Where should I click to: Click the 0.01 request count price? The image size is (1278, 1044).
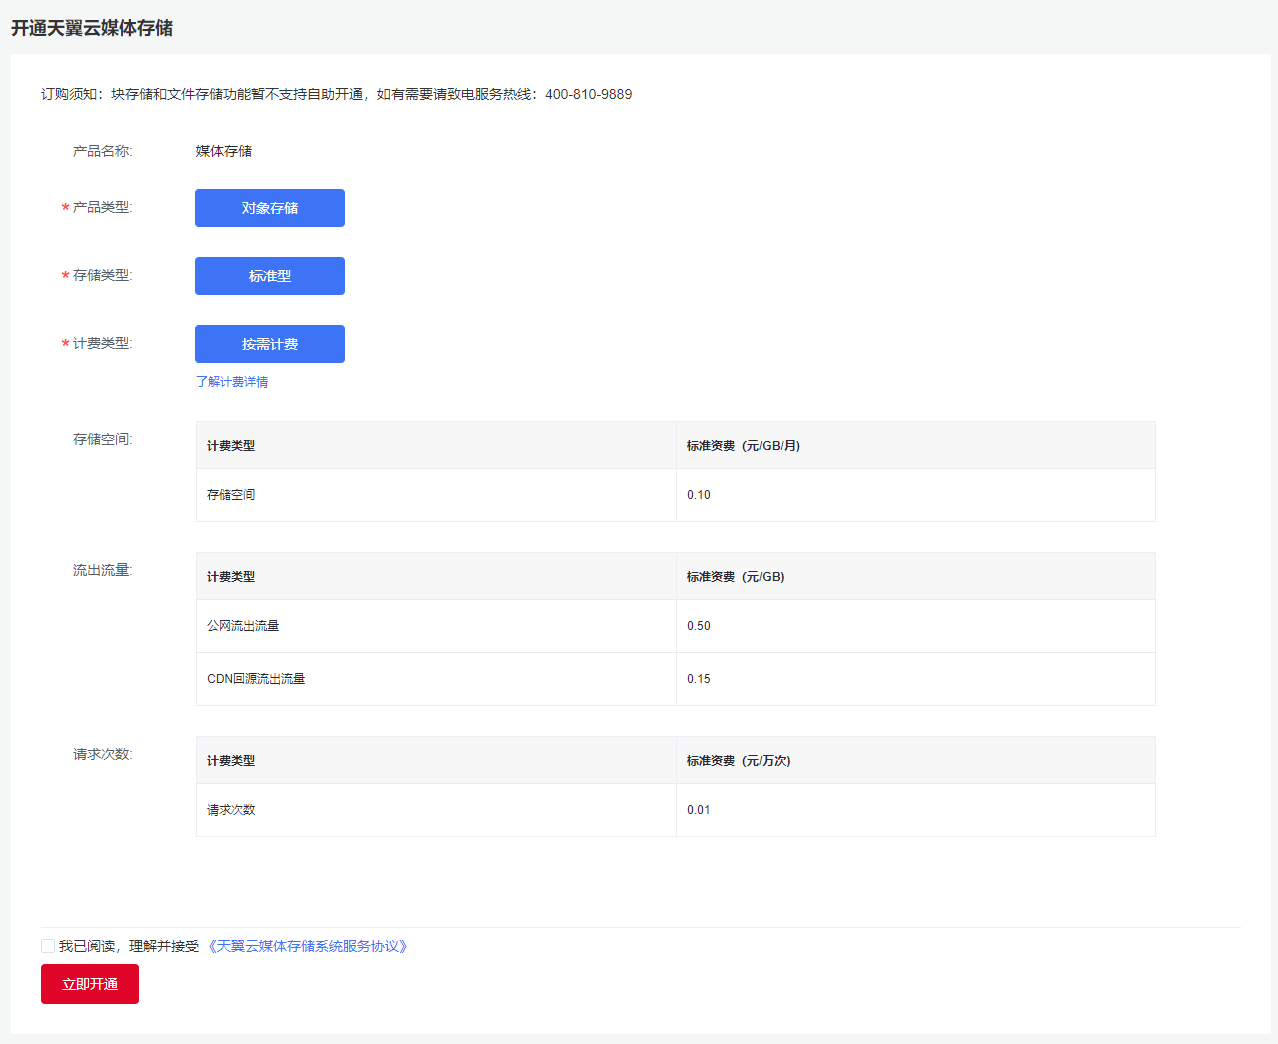click(x=699, y=810)
